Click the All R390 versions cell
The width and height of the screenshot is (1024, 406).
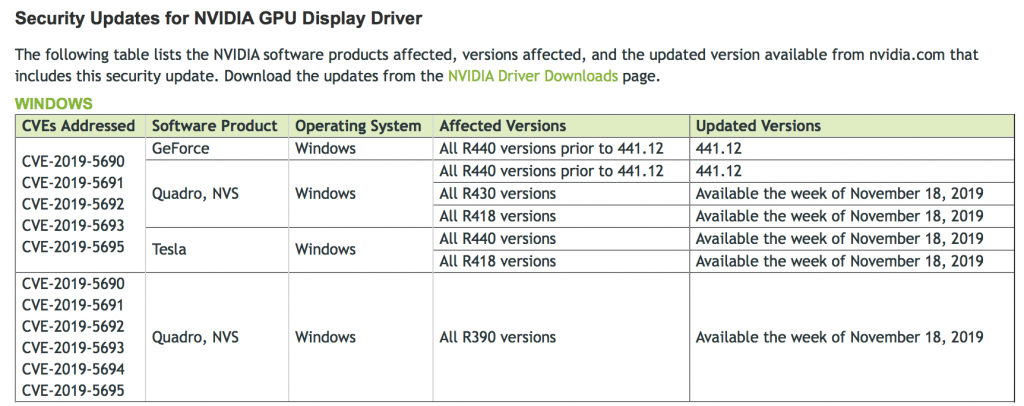point(561,337)
